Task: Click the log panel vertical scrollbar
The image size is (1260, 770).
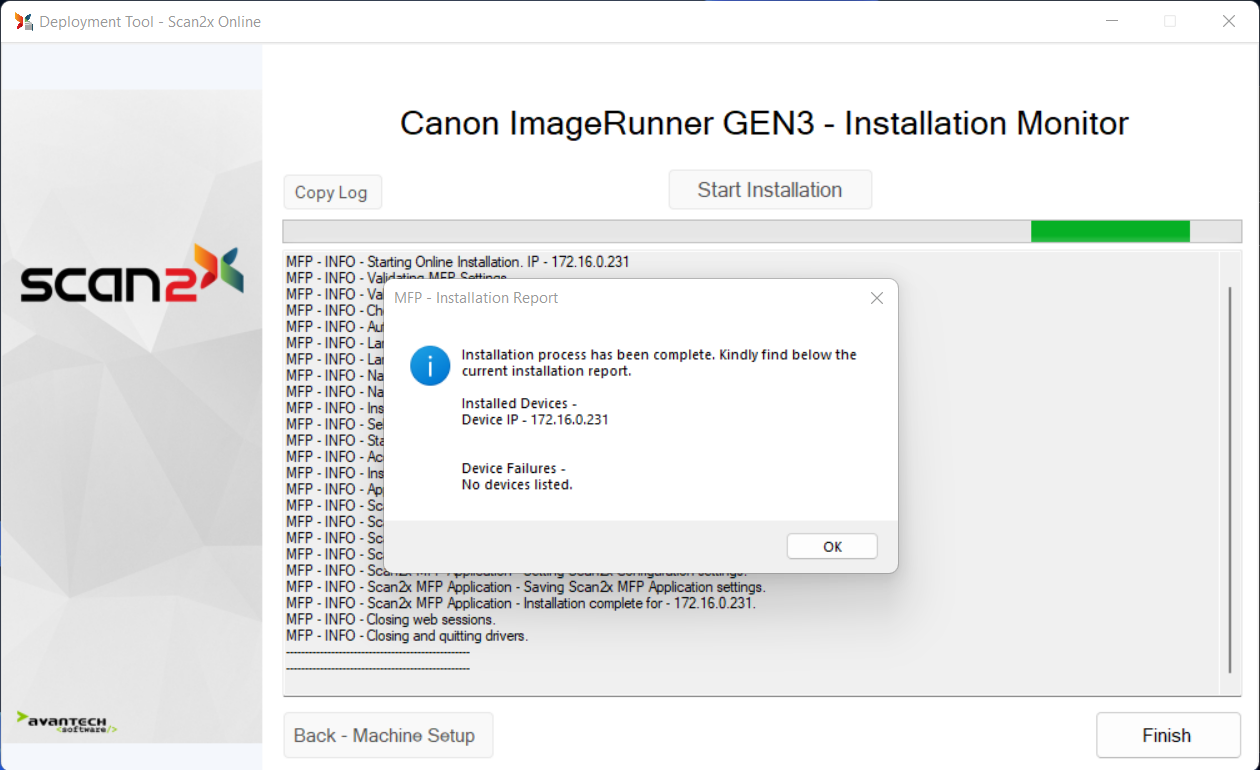Action: point(1230,480)
